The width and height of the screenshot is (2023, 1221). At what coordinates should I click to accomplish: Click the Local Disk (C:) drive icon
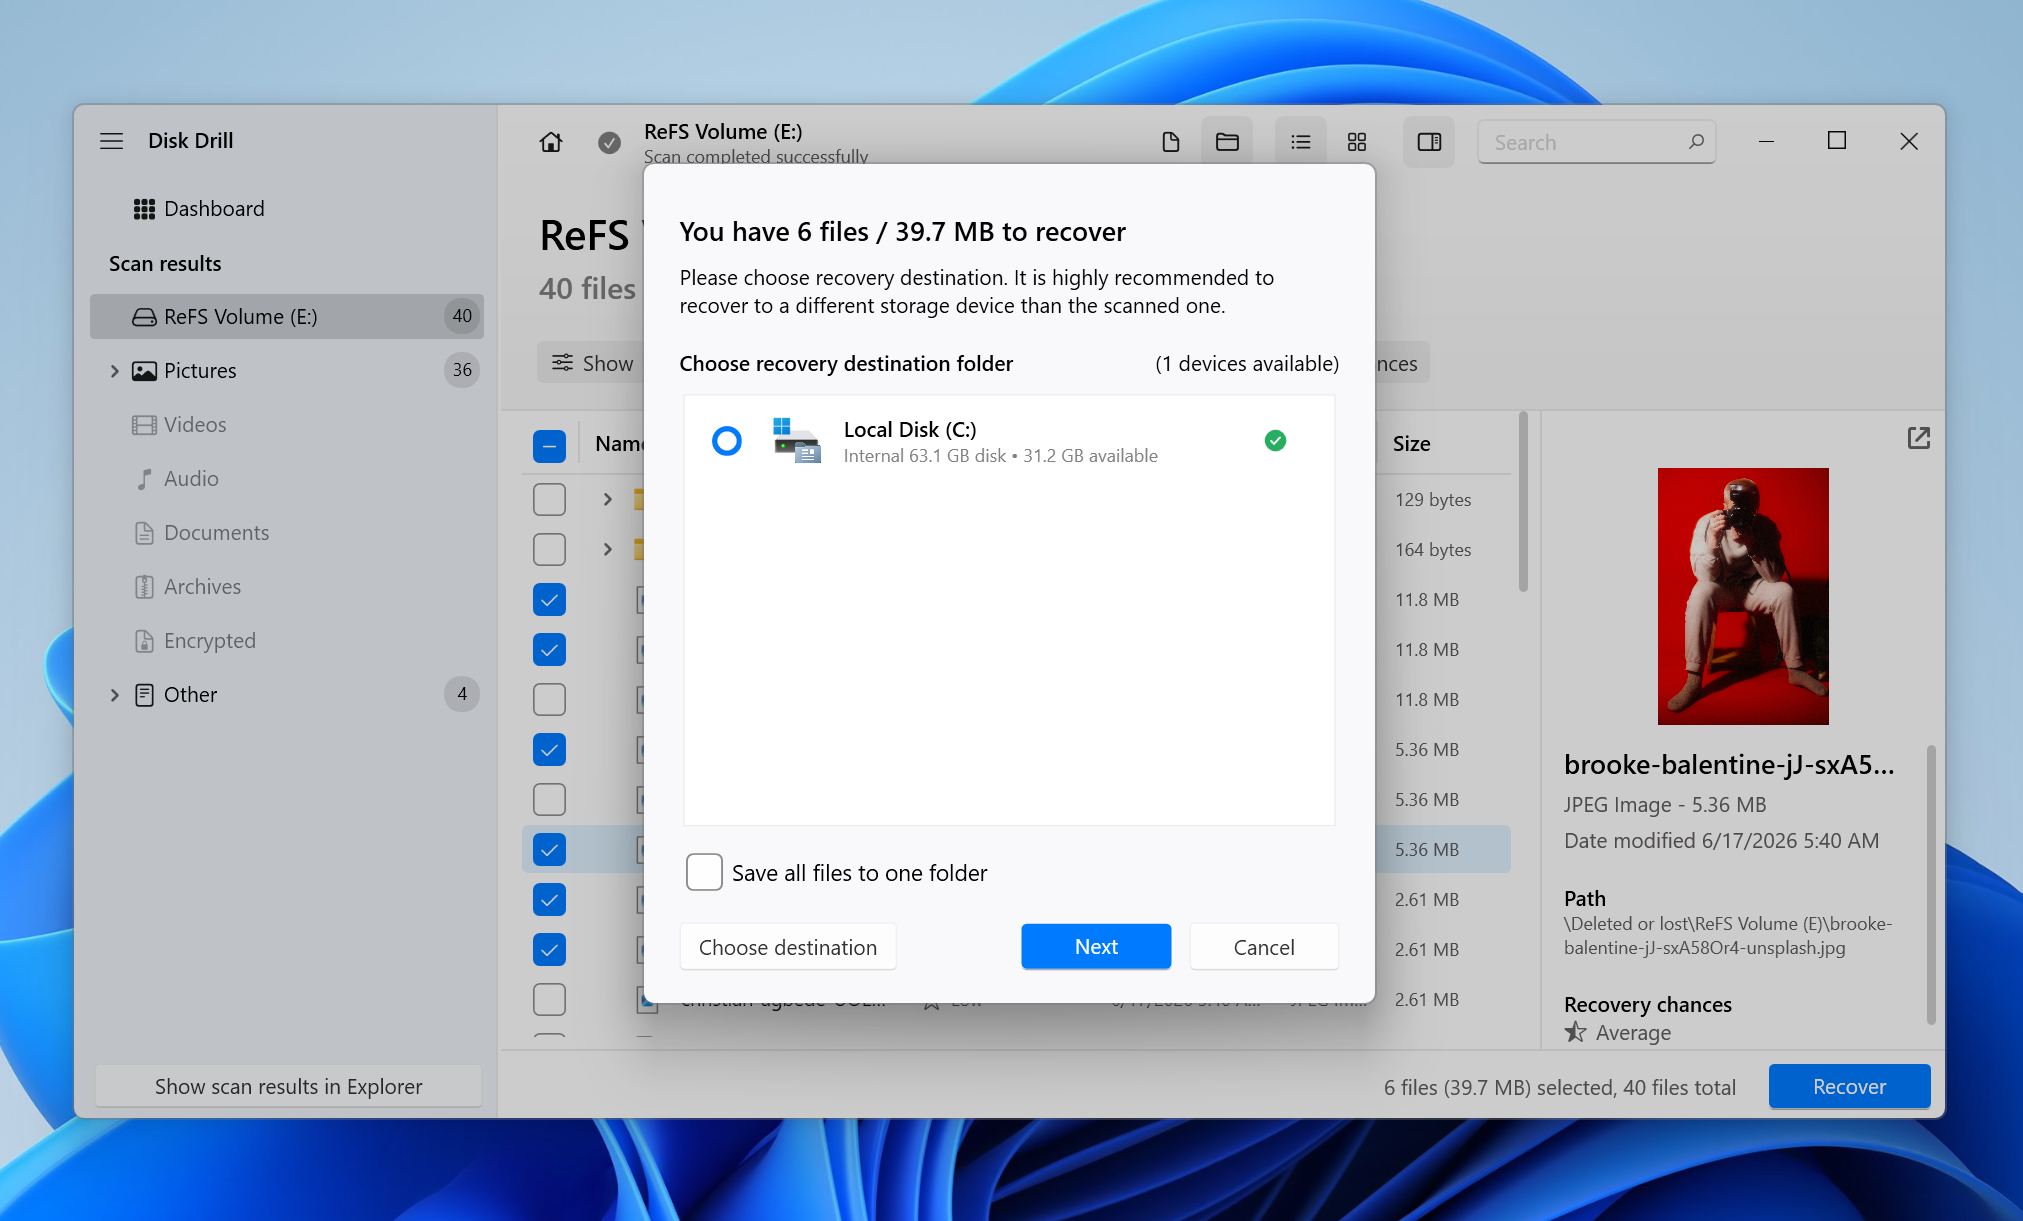(x=796, y=441)
